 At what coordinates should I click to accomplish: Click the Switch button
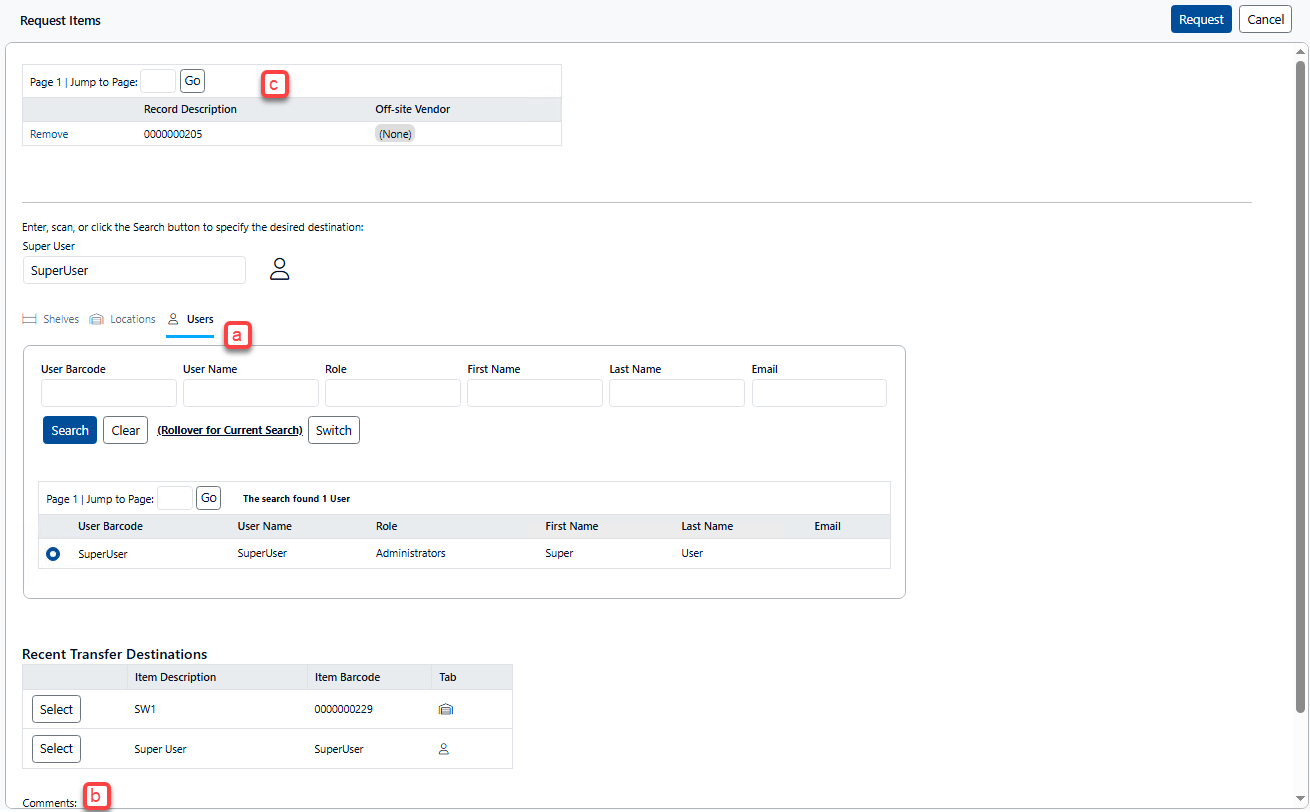tap(333, 430)
